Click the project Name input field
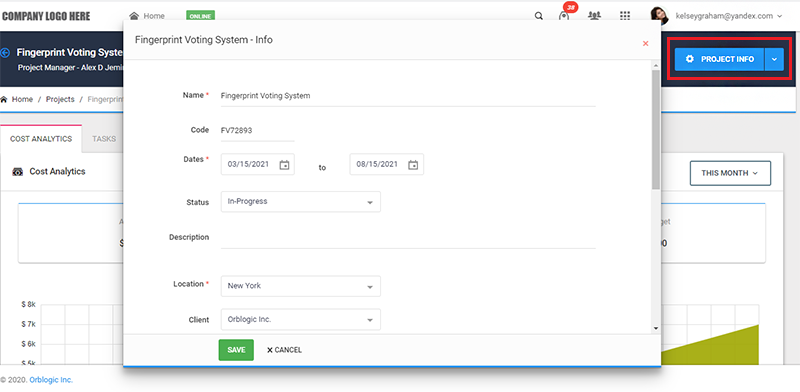The image size is (800, 392). (x=408, y=96)
